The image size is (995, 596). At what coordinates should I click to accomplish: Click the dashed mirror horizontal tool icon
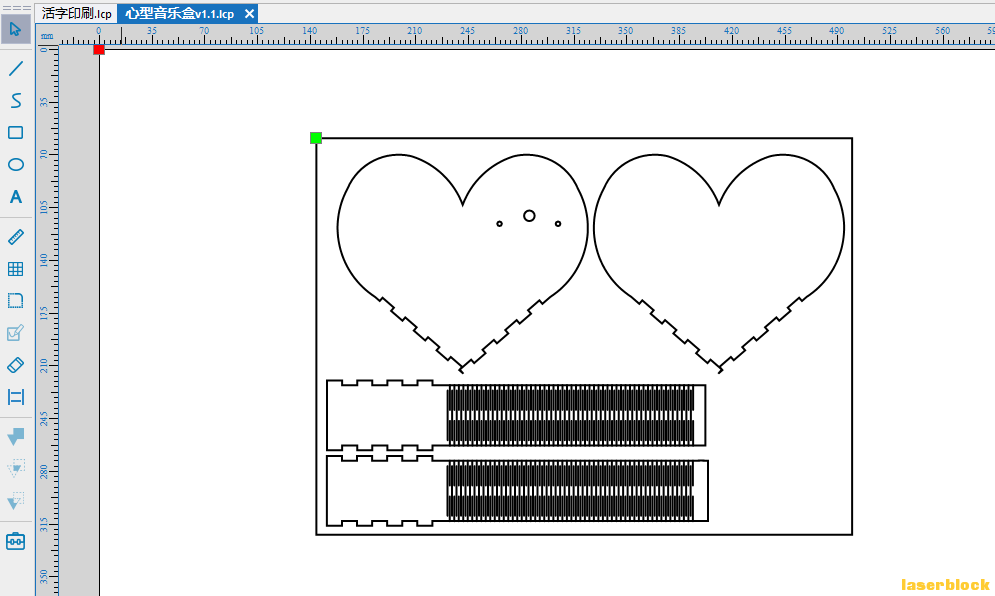16,468
